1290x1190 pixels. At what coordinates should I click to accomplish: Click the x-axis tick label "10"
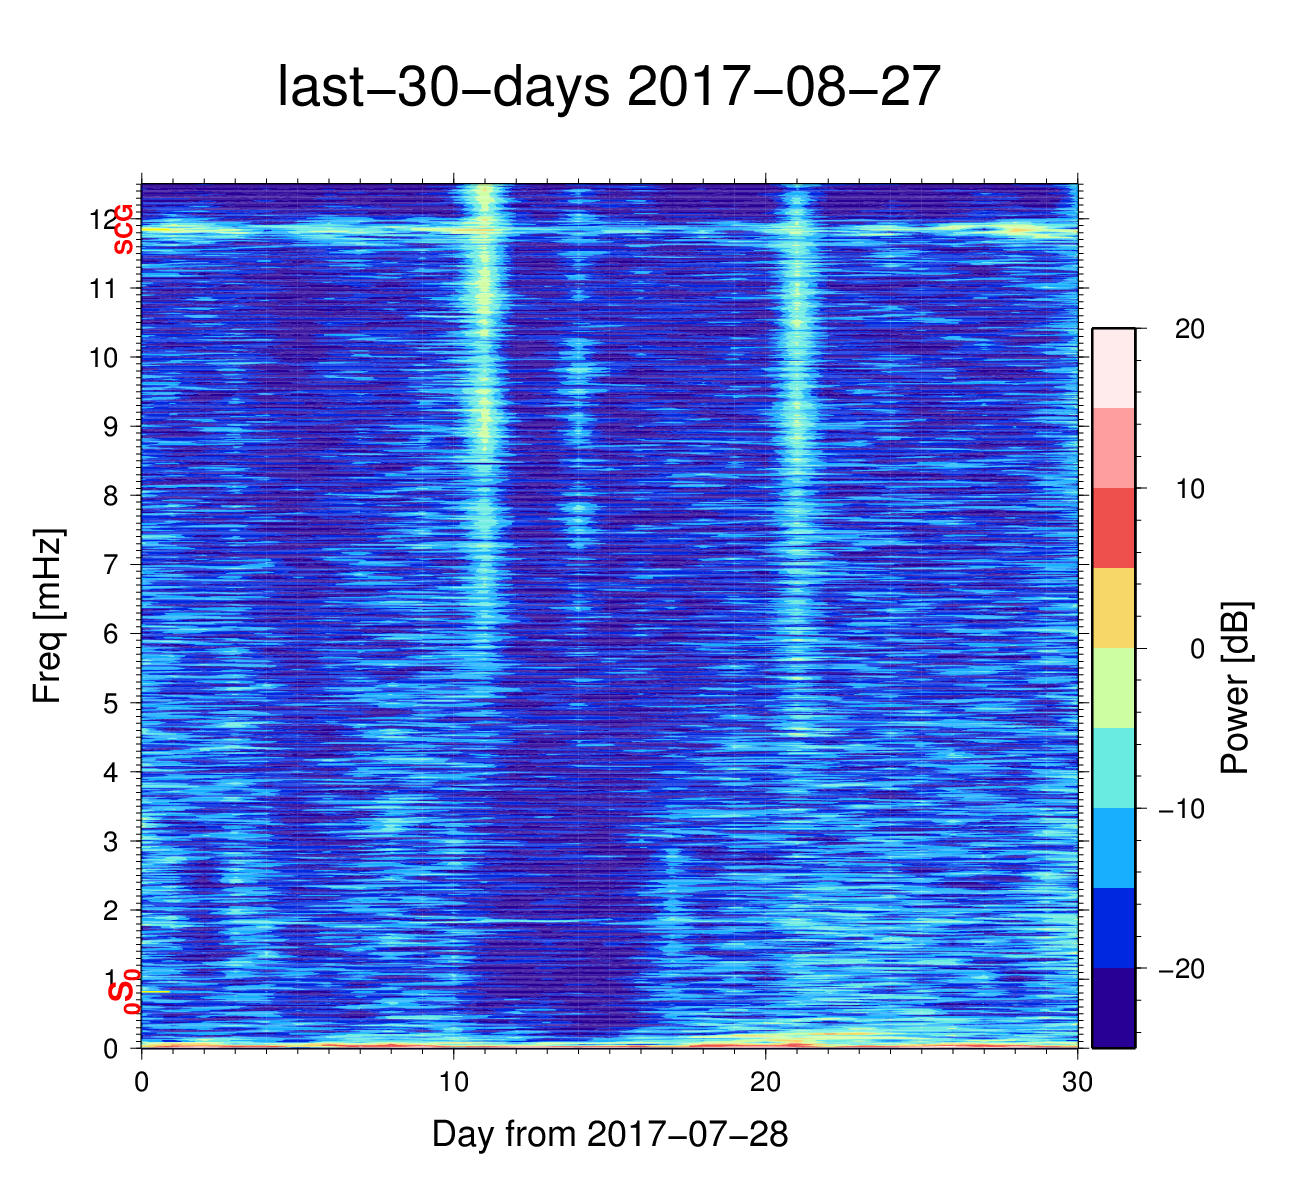pyautogui.click(x=454, y=1083)
